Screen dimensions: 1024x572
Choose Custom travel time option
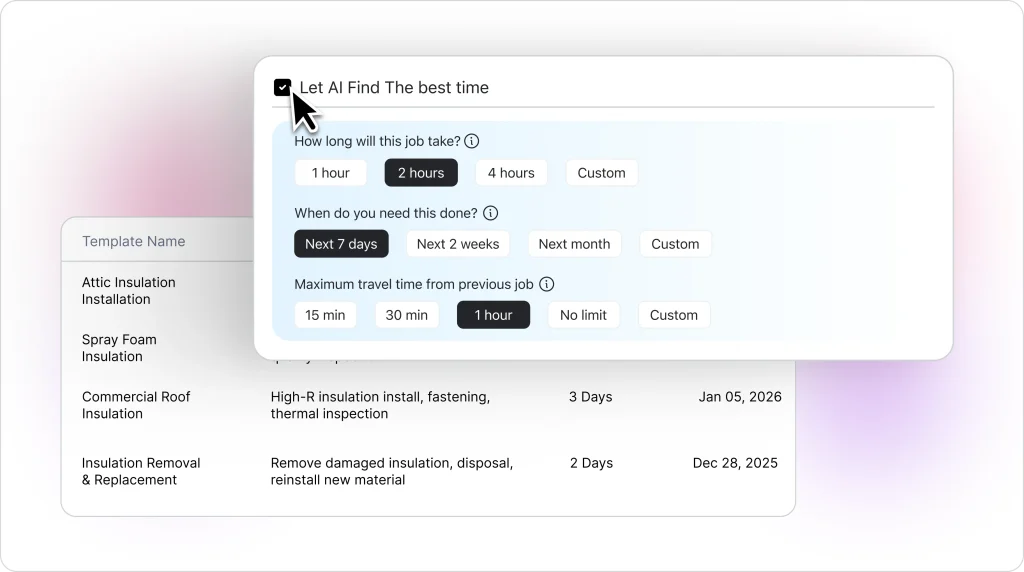[674, 315]
